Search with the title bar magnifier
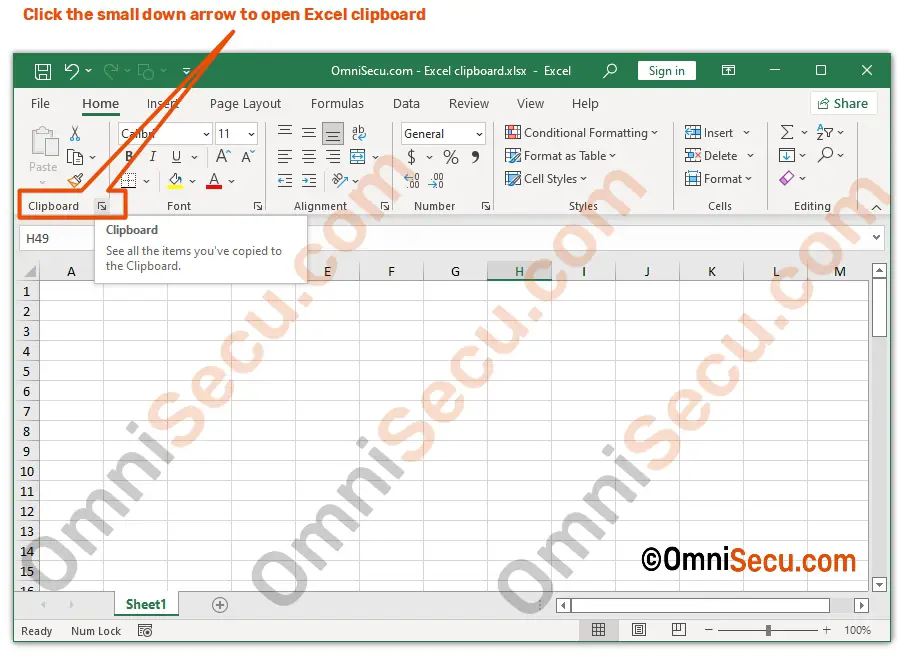 pyautogui.click(x=610, y=71)
